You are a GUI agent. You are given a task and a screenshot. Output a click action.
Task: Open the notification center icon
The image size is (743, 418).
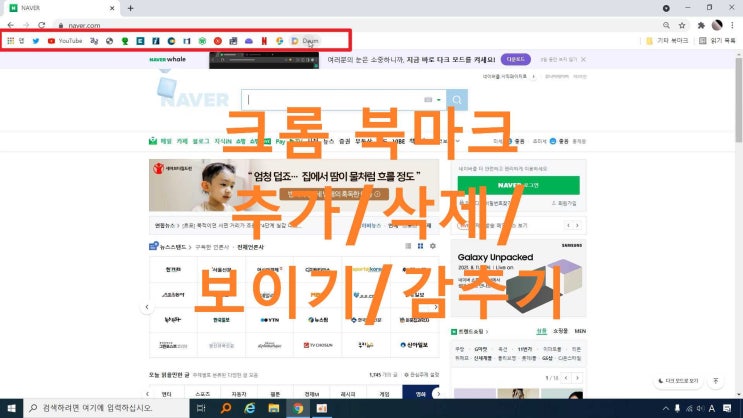pyautogui.click(x=727, y=408)
